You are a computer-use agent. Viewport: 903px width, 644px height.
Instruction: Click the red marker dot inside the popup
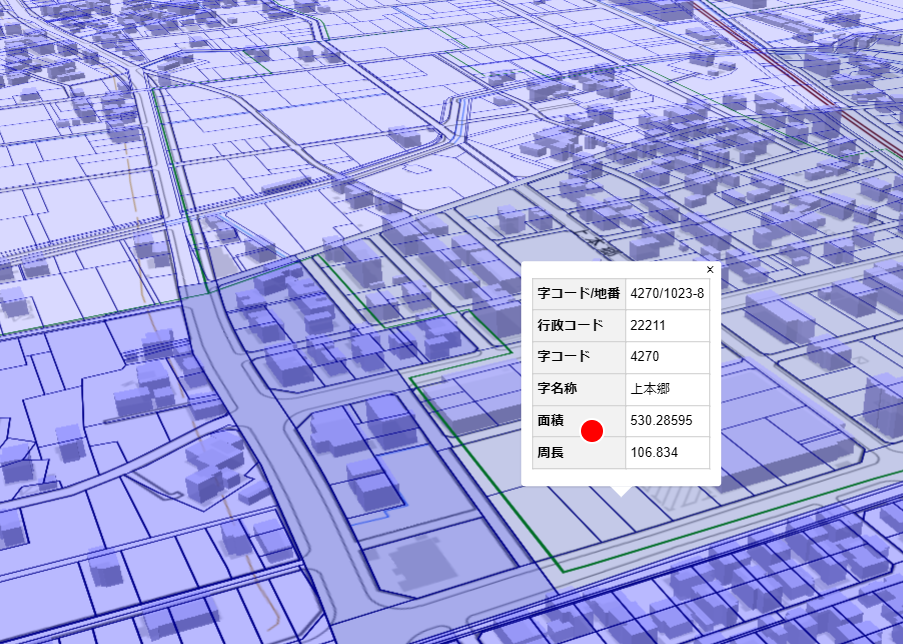(x=594, y=430)
